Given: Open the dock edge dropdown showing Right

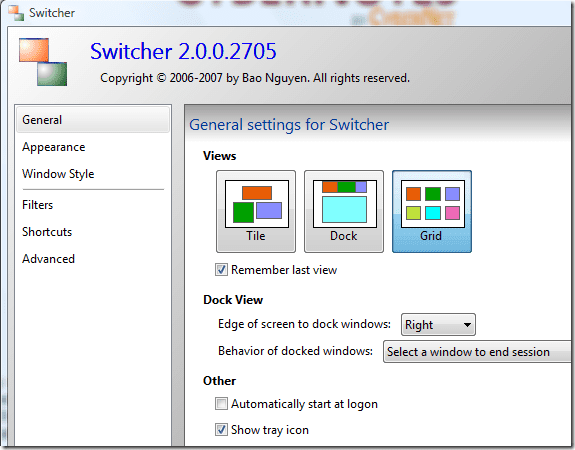Looking at the screenshot, I should click(438, 325).
